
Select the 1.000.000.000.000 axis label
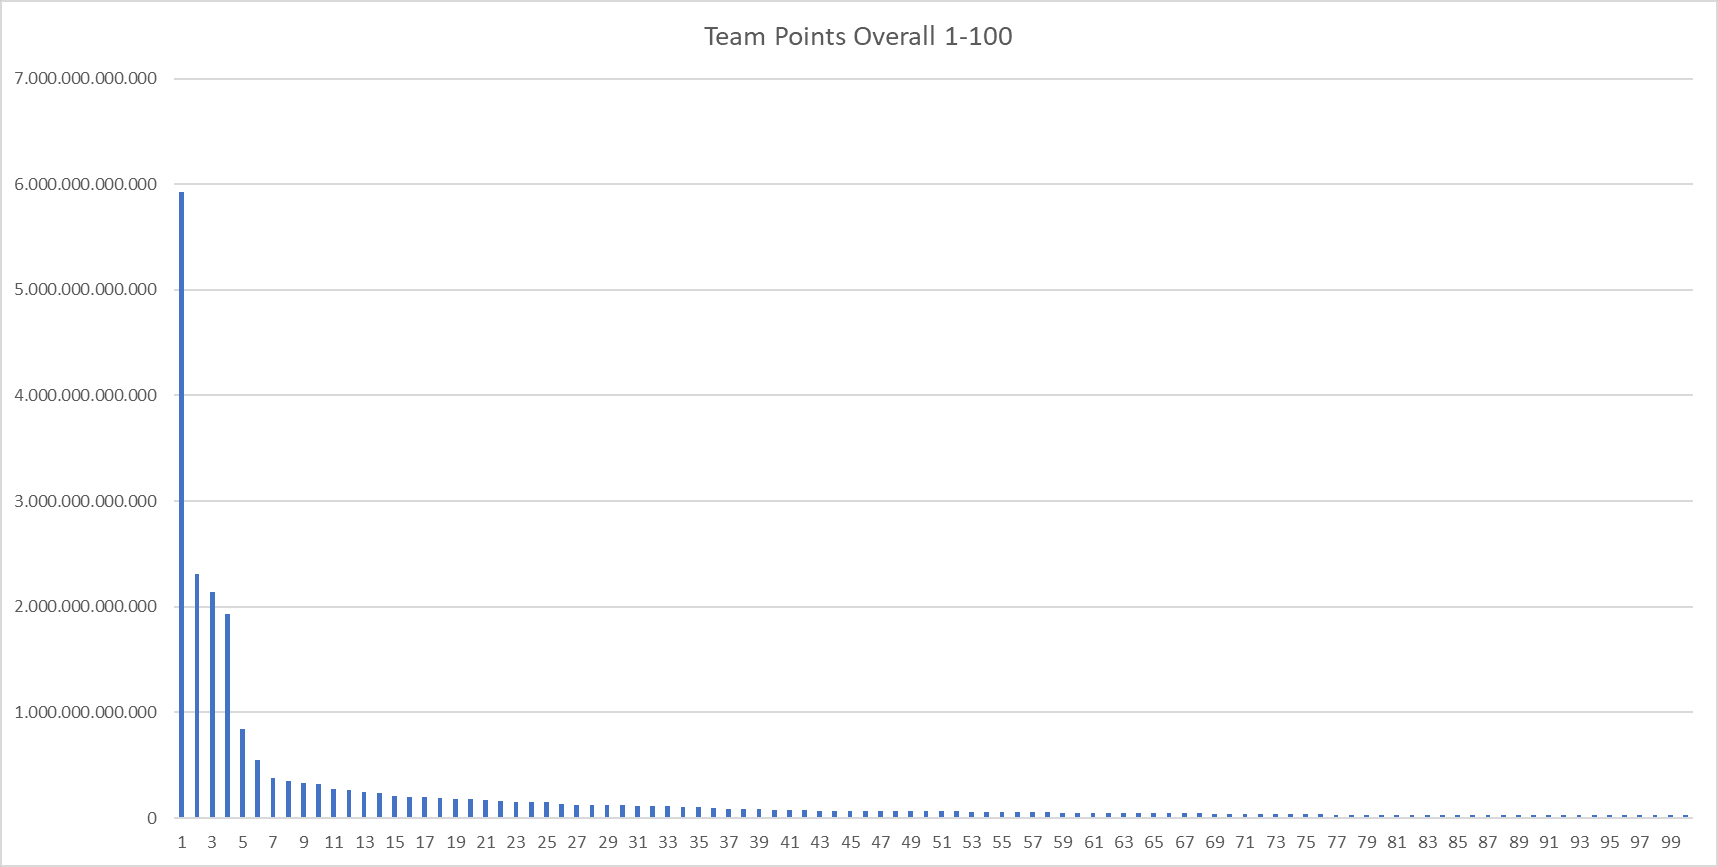point(86,712)
